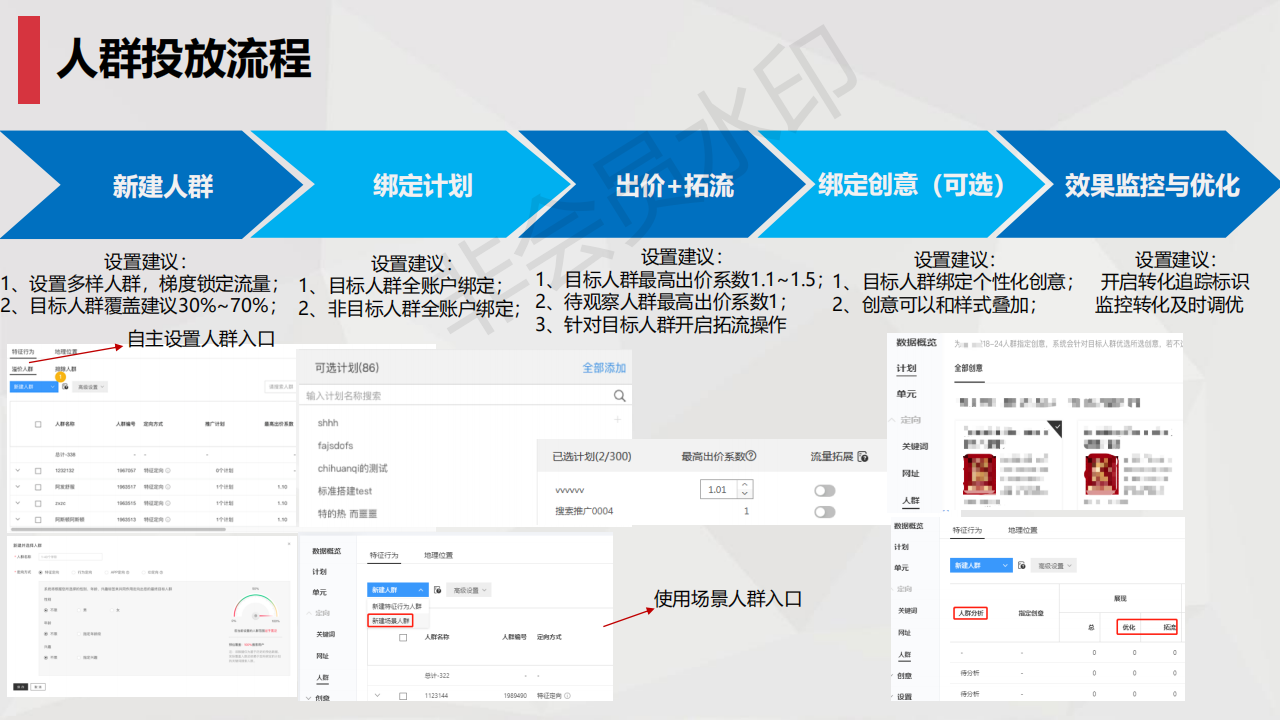Expand row 1123144 chevron
The image size is (1280, 720).
(x=377, y=695)
